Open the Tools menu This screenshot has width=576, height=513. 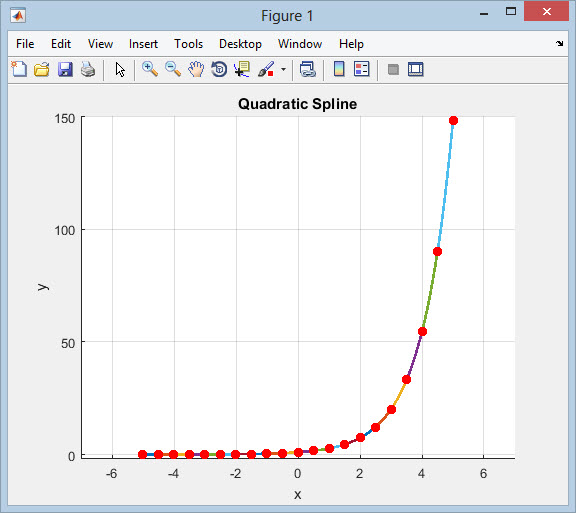click(188, 44)
